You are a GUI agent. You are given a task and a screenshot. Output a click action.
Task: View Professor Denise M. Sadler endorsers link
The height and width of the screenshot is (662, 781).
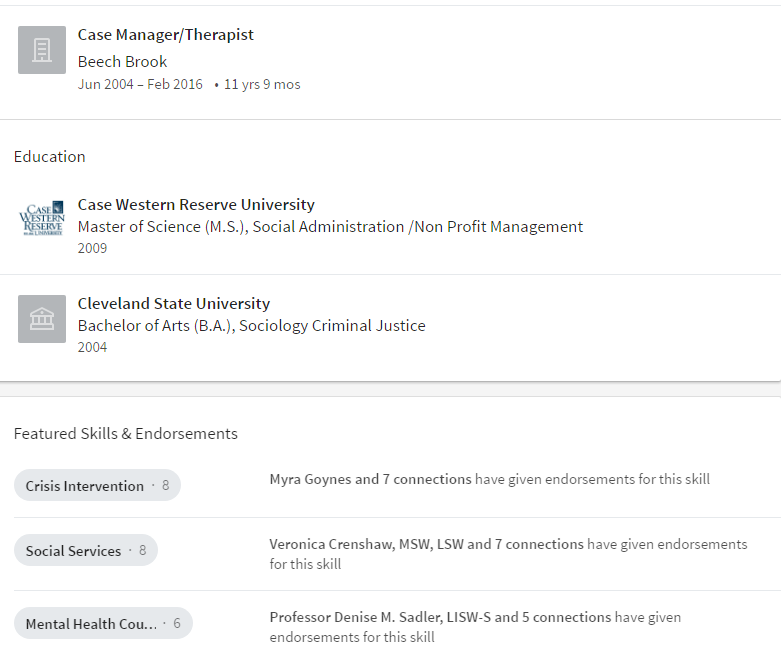440,617
